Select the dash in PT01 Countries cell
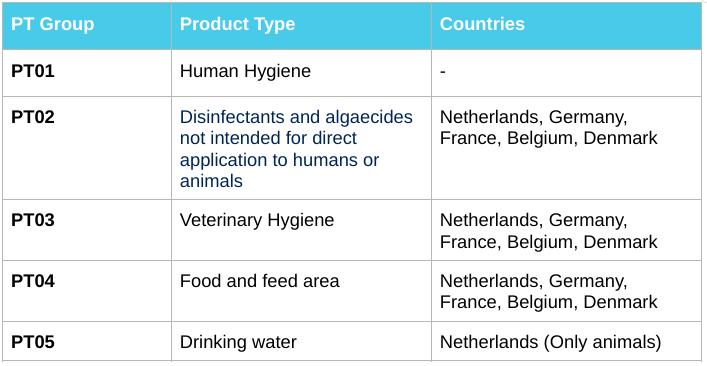This screenshot has width=707, height=366. 443,72
